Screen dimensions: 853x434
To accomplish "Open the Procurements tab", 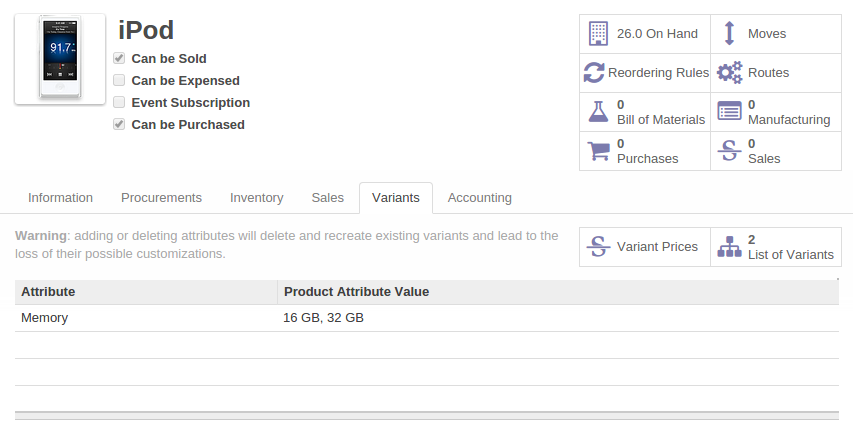I will pos(161,198).
